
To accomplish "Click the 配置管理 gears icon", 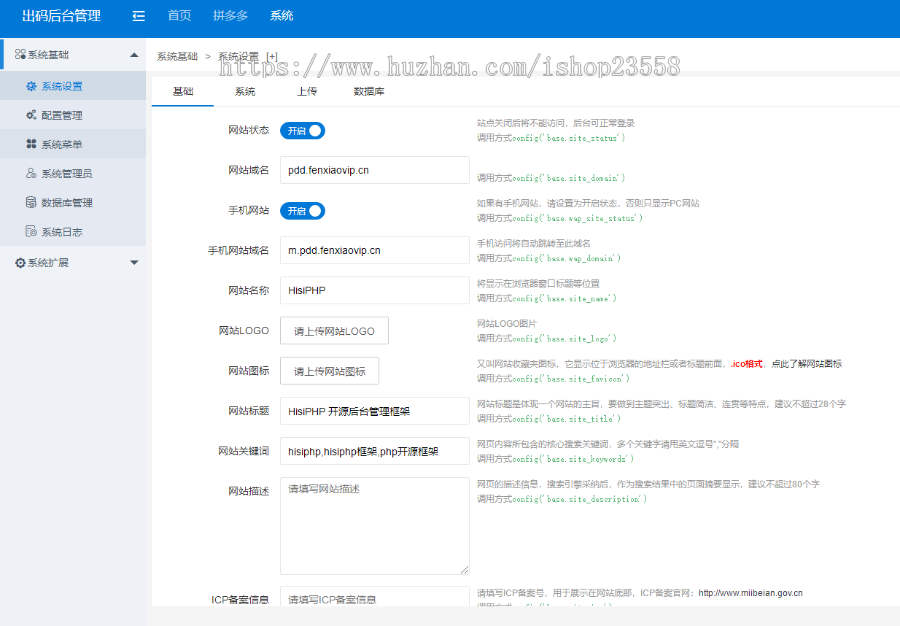I will click(x=32, y=115).
